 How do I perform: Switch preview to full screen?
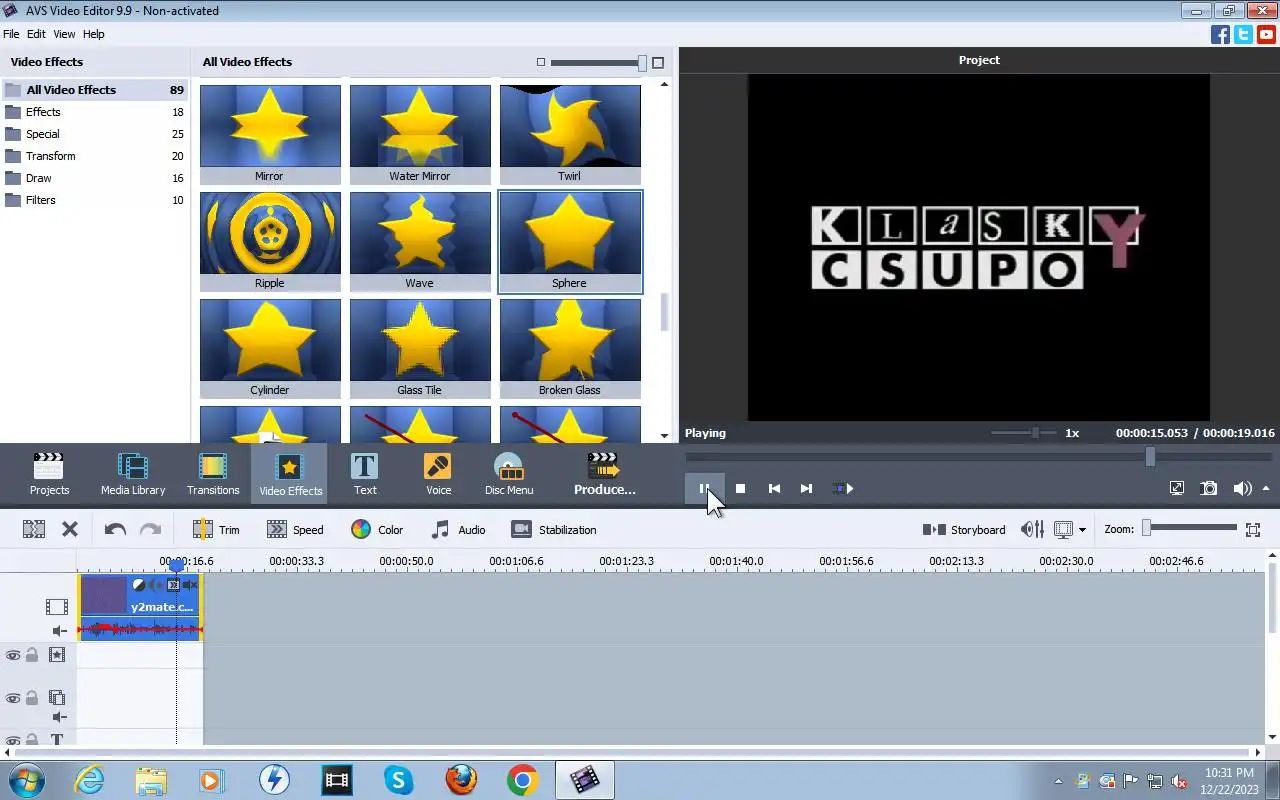pos(1177,489)
